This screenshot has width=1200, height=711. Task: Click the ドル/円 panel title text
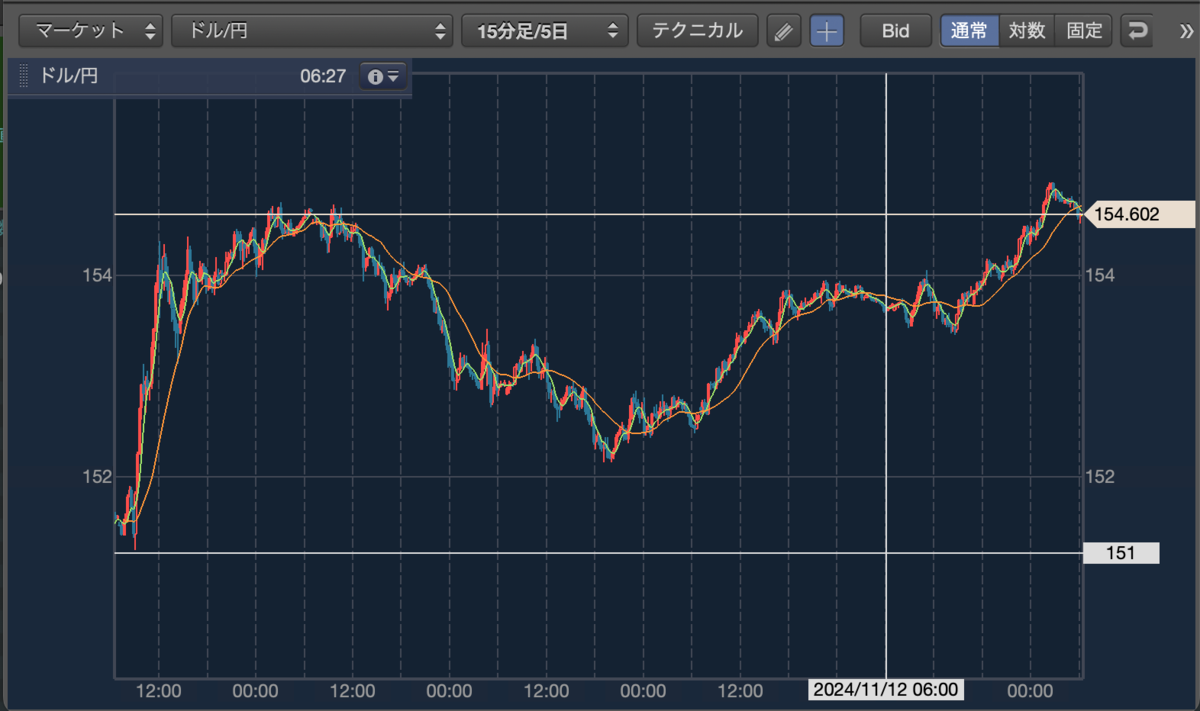[68, 76]
